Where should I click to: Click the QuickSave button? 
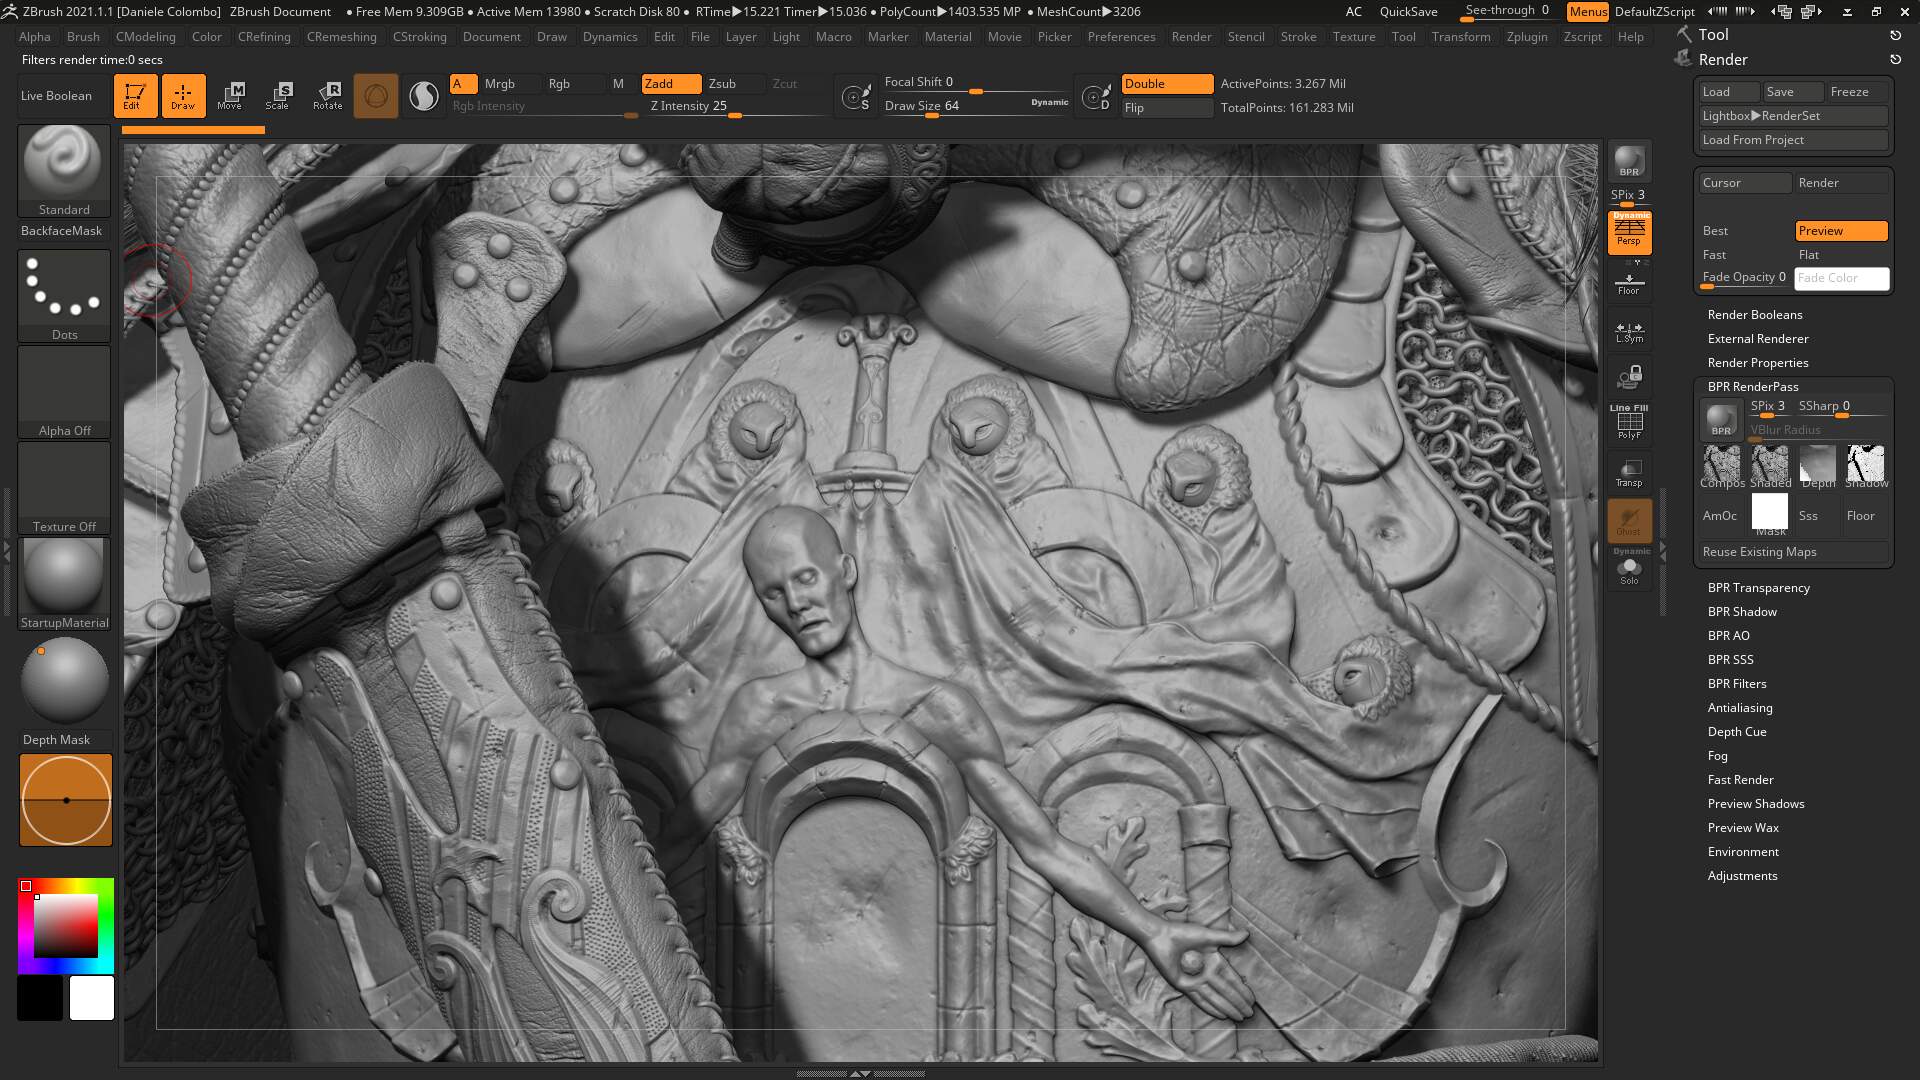1408,12
